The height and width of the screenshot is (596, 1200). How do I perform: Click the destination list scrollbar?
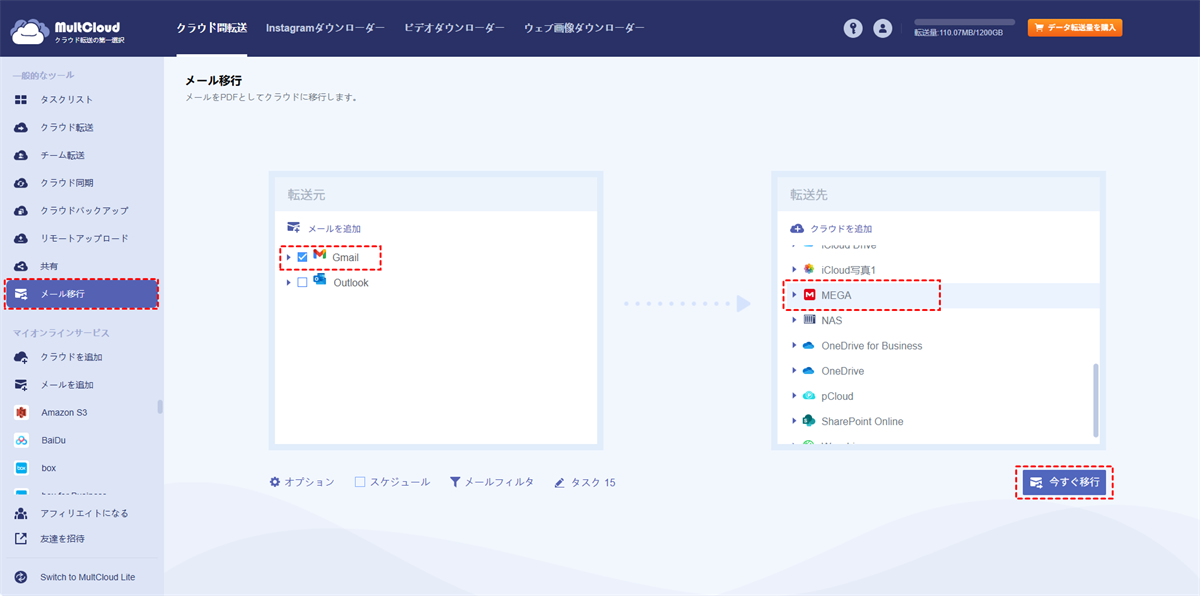(x=1096, y=399)
